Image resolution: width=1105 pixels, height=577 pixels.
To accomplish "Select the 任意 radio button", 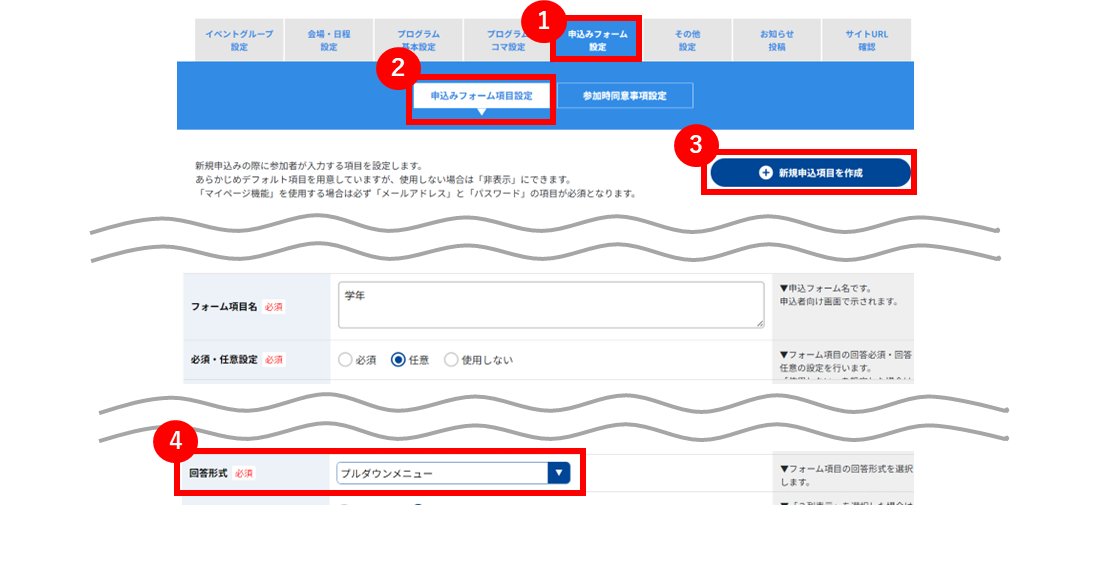I will (x=398, y=360).
